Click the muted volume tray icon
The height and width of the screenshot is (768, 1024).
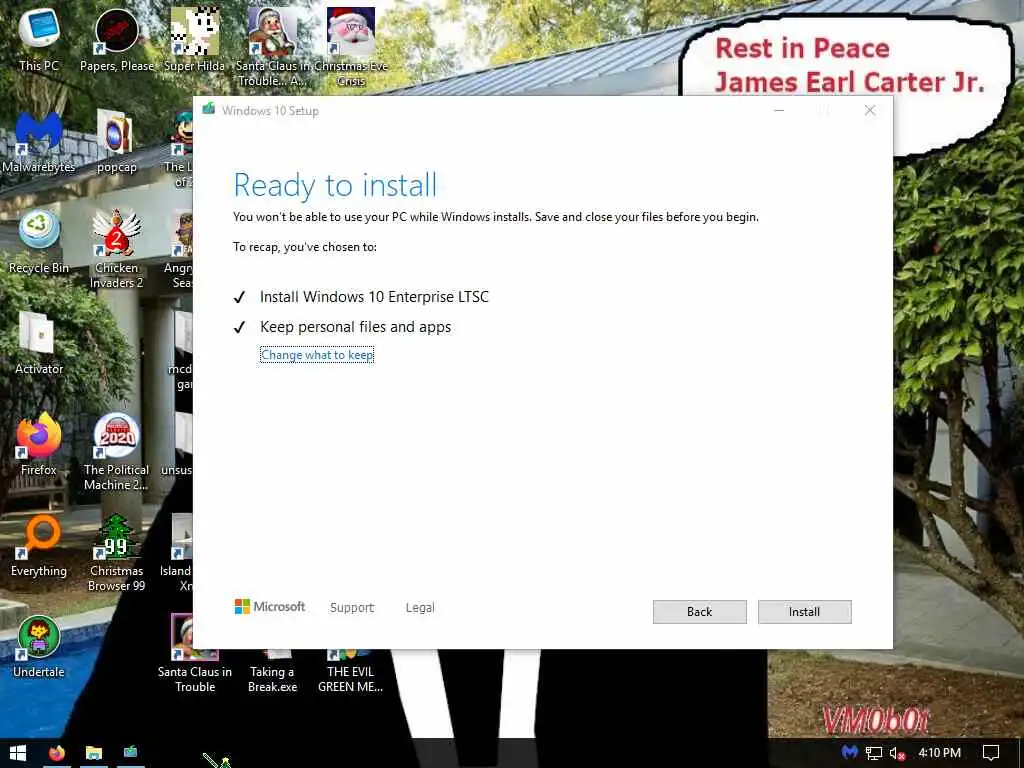pyautogui.click(x=897, y=754)
